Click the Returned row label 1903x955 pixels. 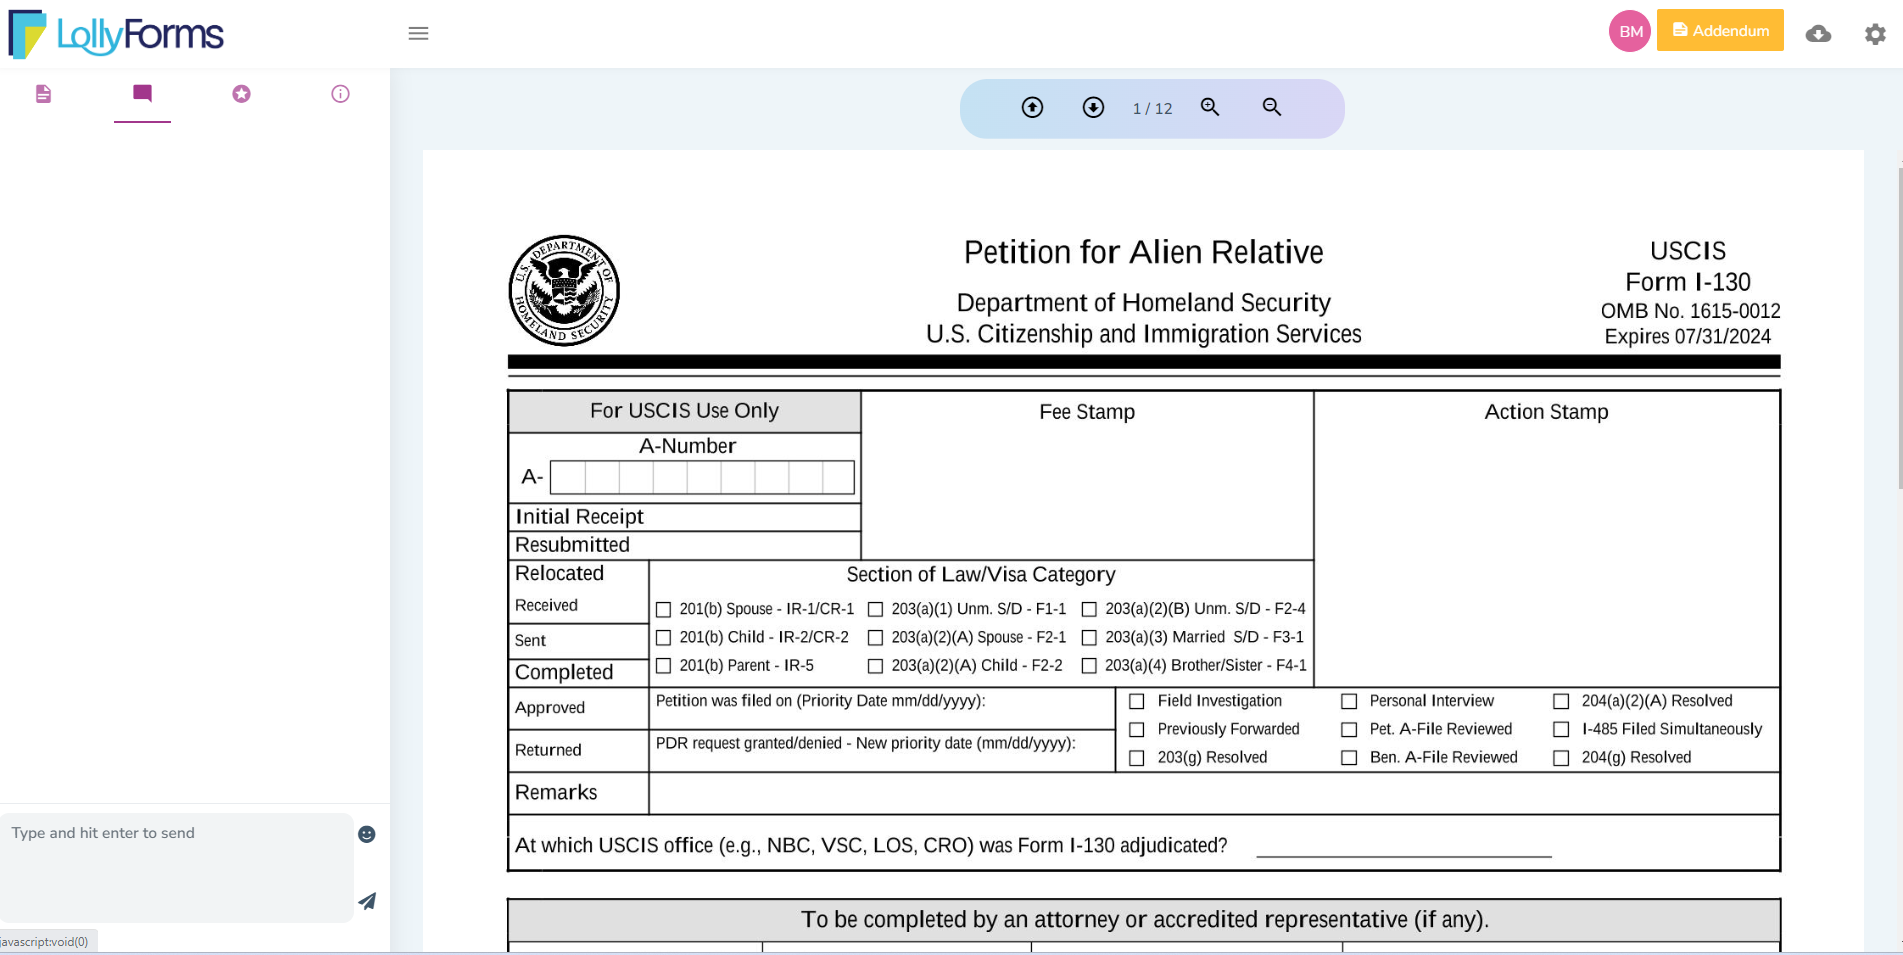click(548, 750)
